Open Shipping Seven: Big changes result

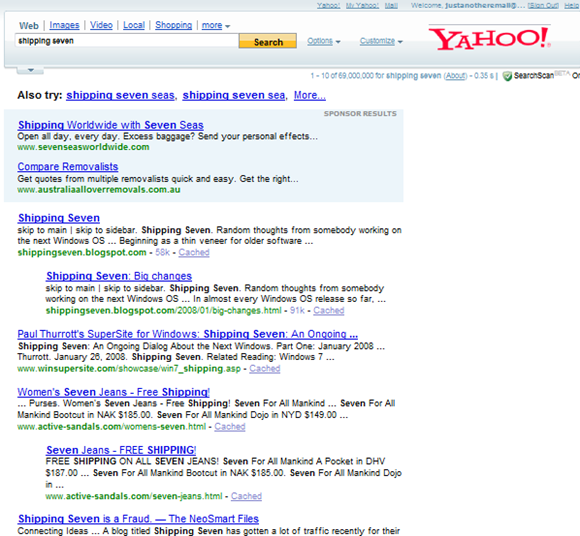119,276
